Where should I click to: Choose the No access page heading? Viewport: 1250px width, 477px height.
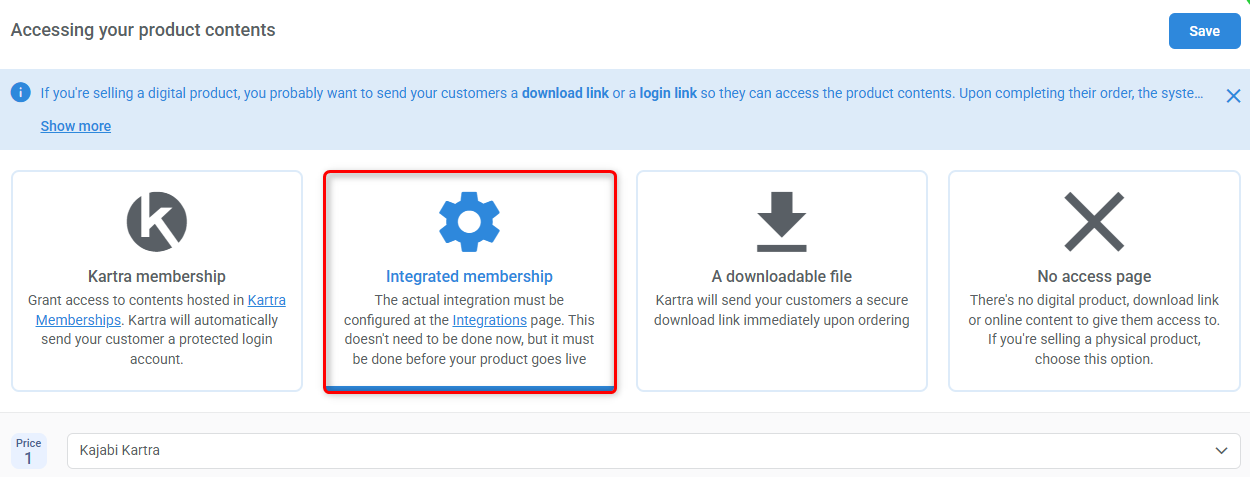1094,276
